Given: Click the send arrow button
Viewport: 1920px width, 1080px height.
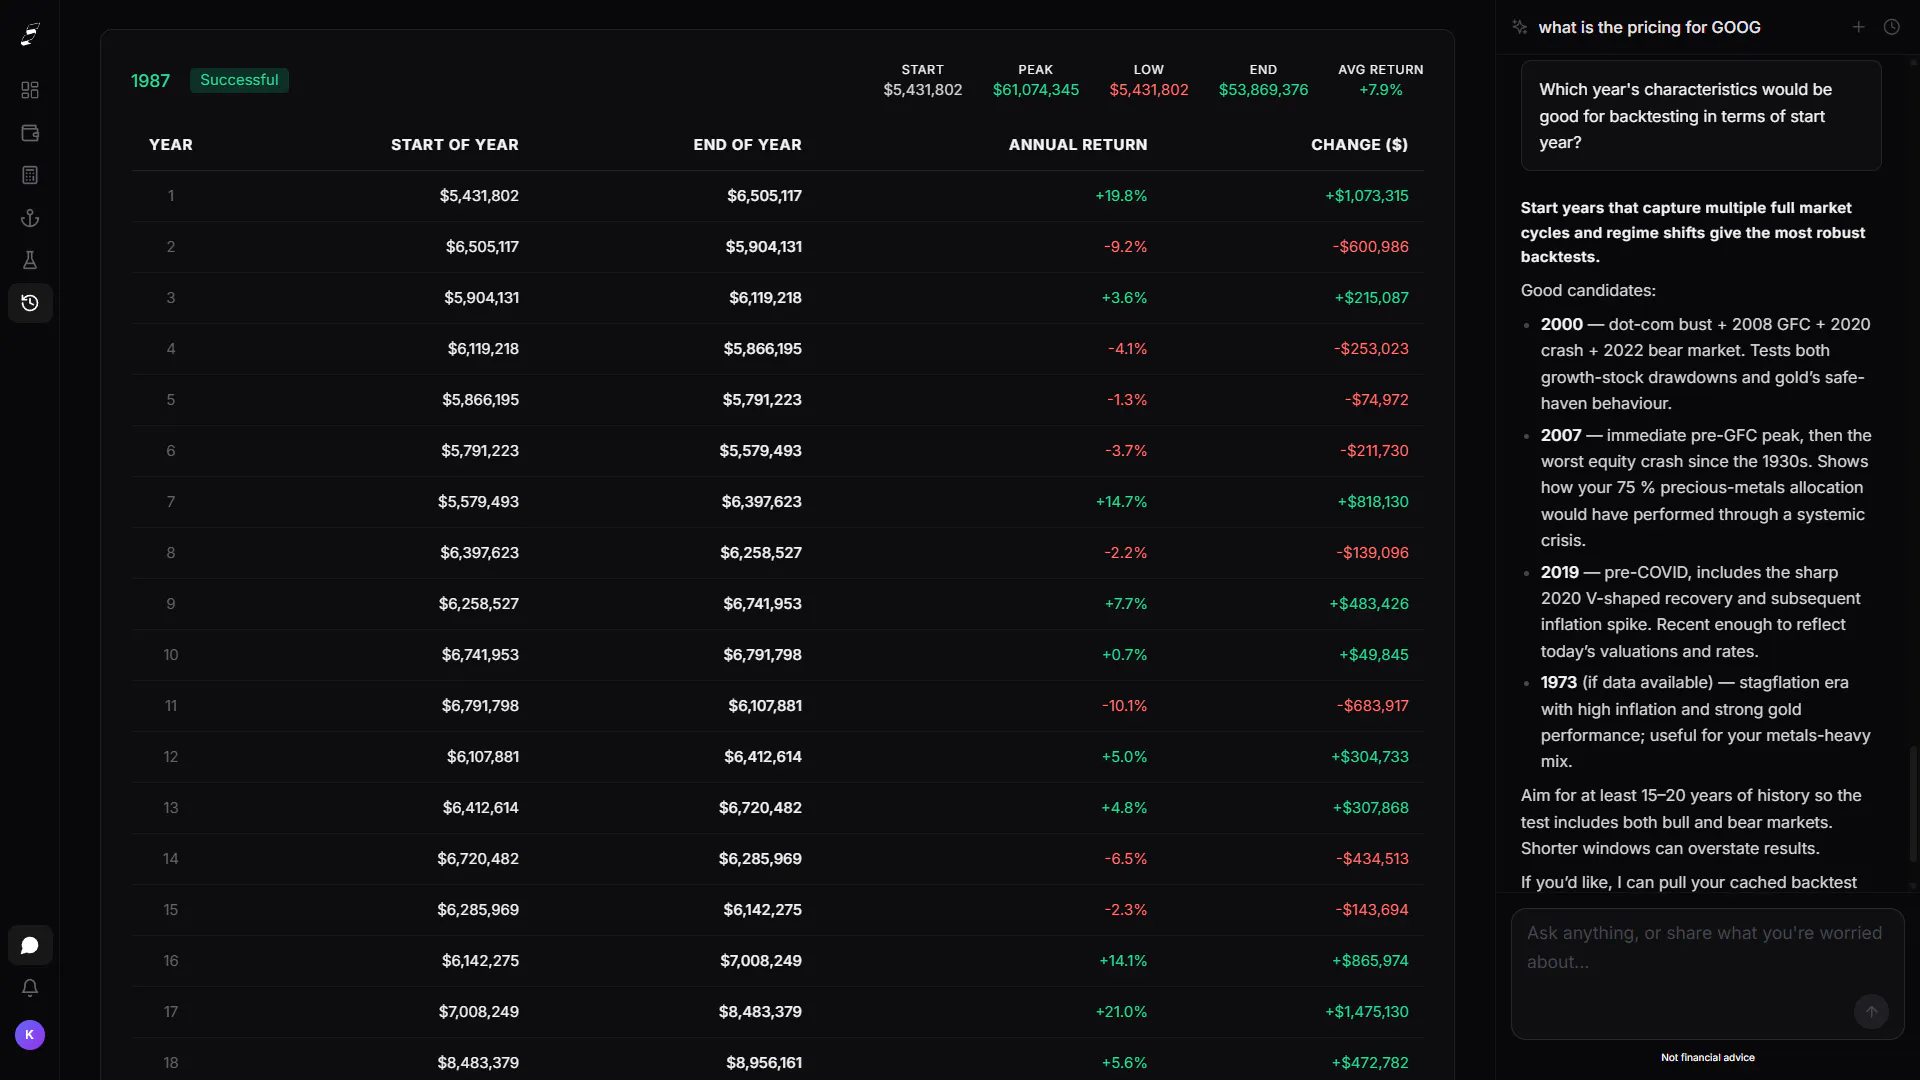Looking at the screenshot, I should 1871,1011.
